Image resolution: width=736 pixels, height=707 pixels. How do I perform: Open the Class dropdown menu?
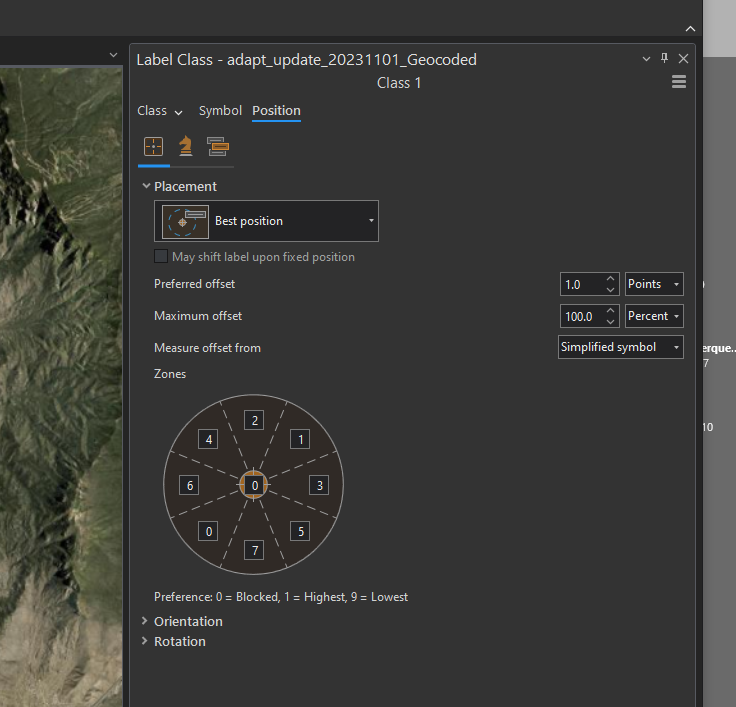(x=160, y=111)
